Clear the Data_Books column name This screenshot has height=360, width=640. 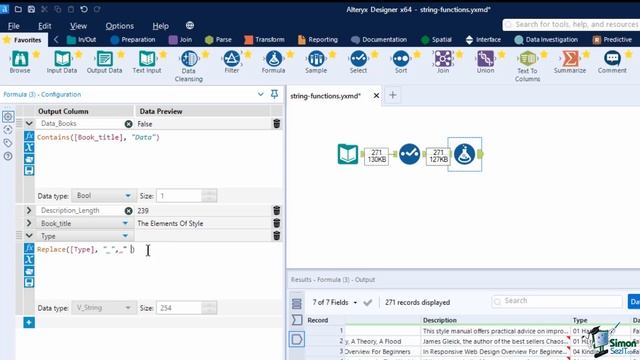tap(128, 124)
